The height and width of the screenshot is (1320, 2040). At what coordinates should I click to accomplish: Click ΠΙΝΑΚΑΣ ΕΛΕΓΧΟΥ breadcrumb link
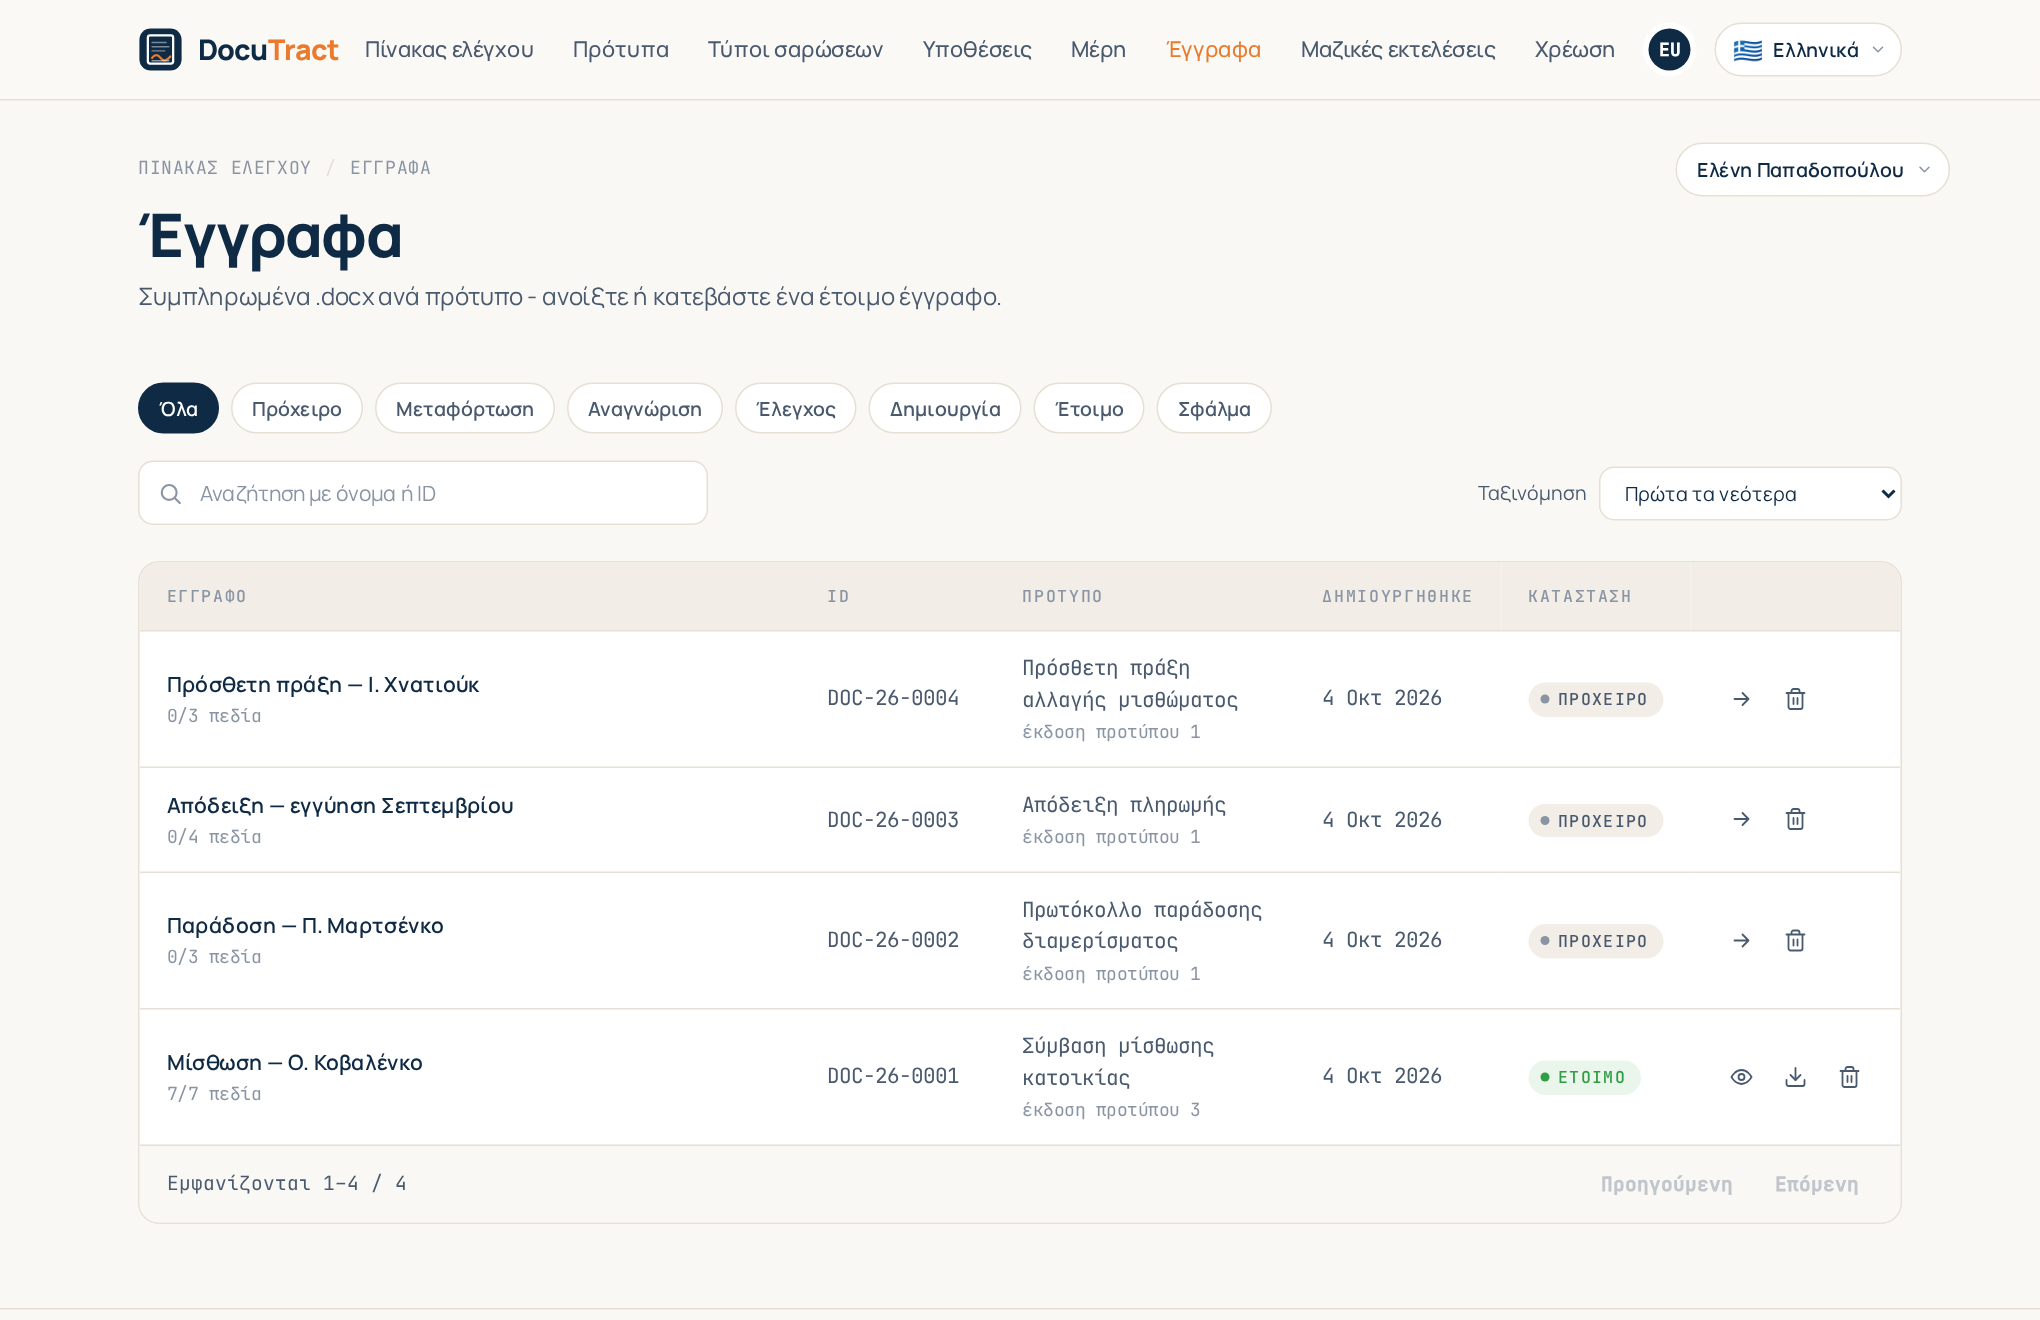coord(224,168)
